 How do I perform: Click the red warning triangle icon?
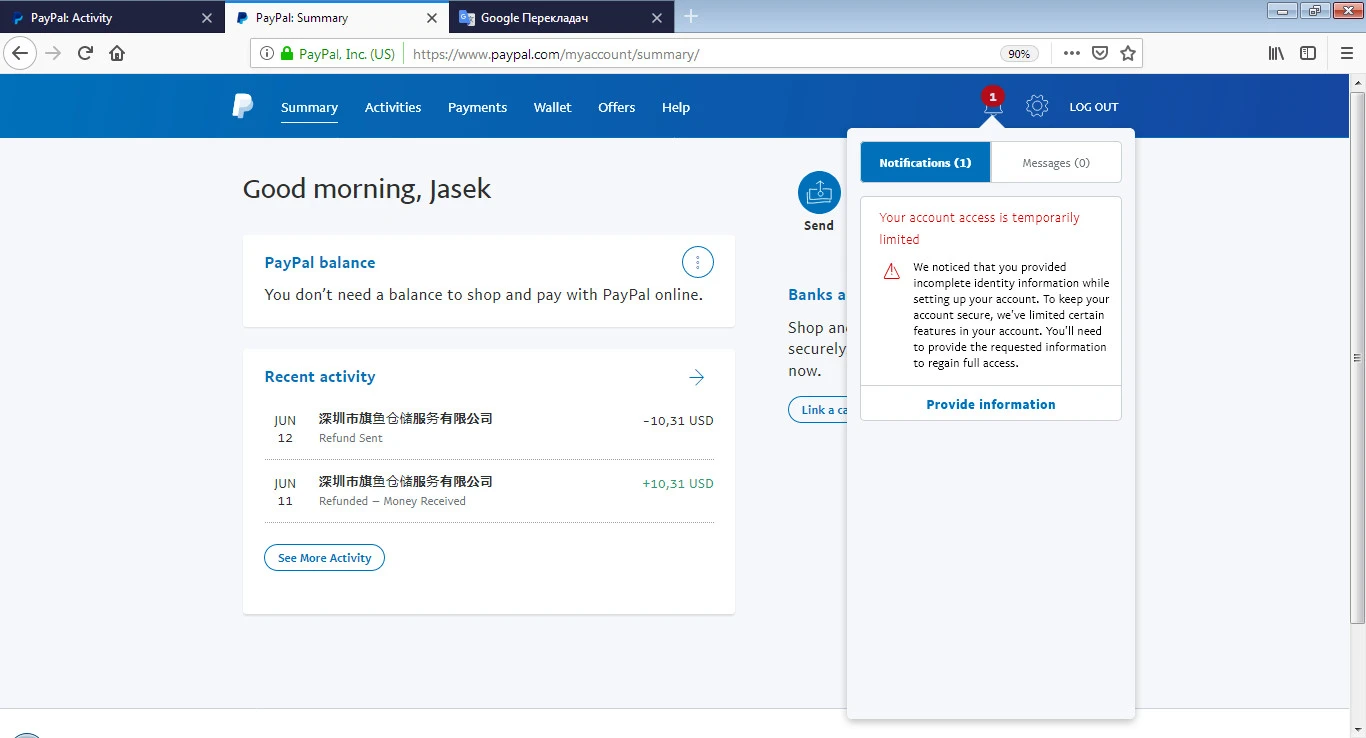coord(891,271)
